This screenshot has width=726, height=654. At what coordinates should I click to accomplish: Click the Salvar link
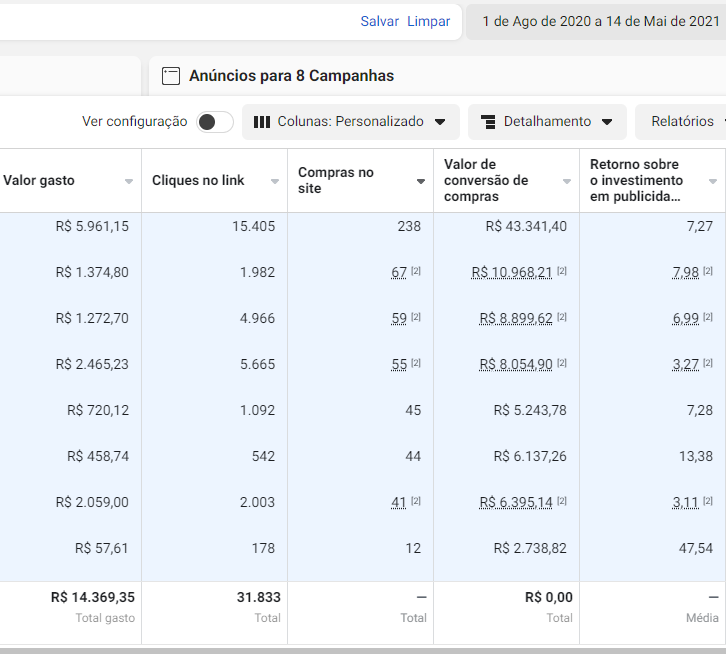380,21
